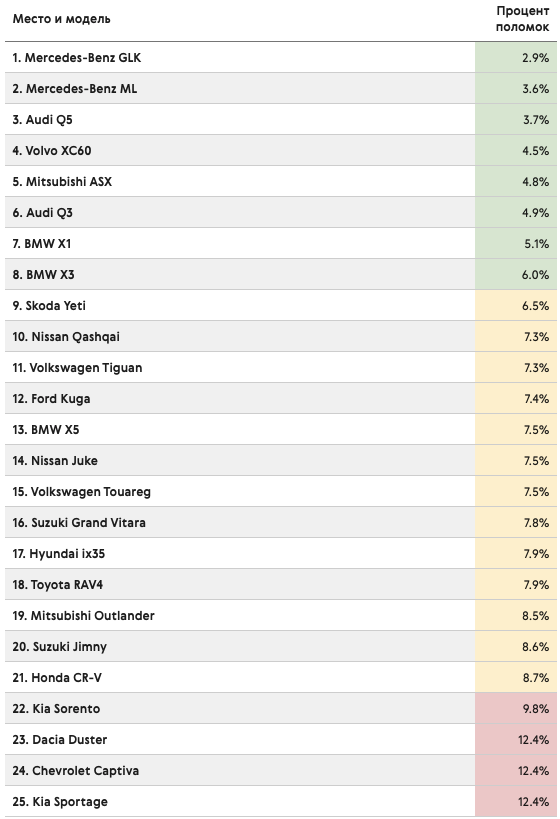Click the Kia Sportage row
This screenshot has width=560, height=819.
coord(281,801)
